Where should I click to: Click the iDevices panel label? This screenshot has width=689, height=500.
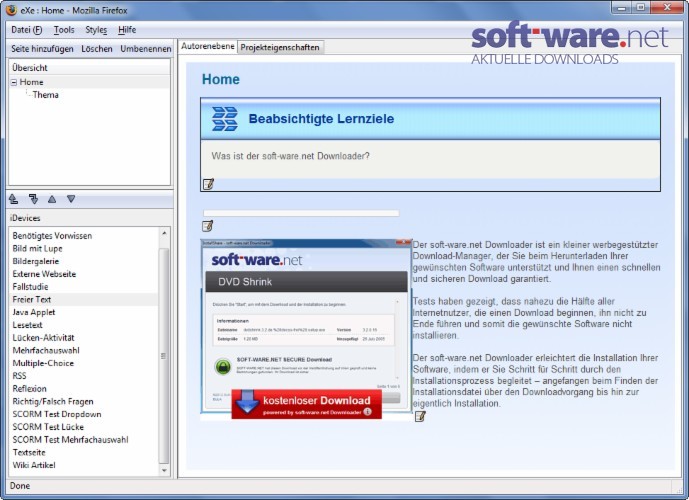(x=25, y=218)
